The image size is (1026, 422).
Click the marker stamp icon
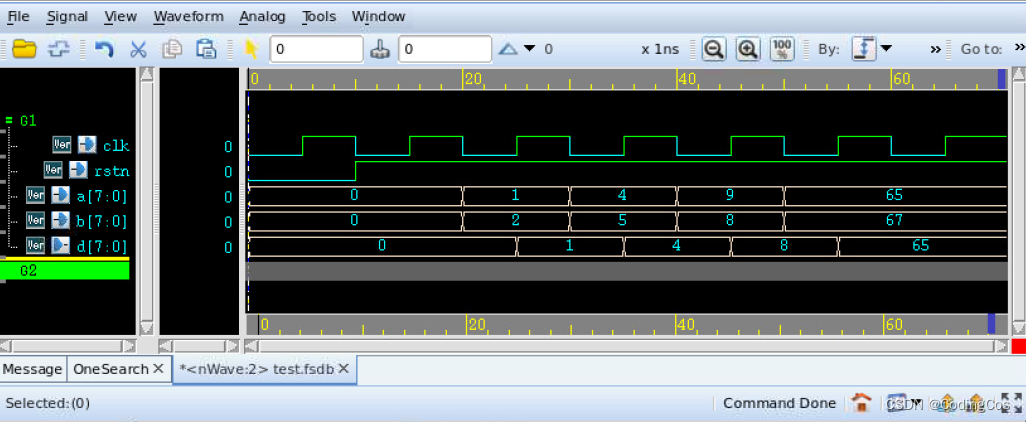[x=381, y=49]
